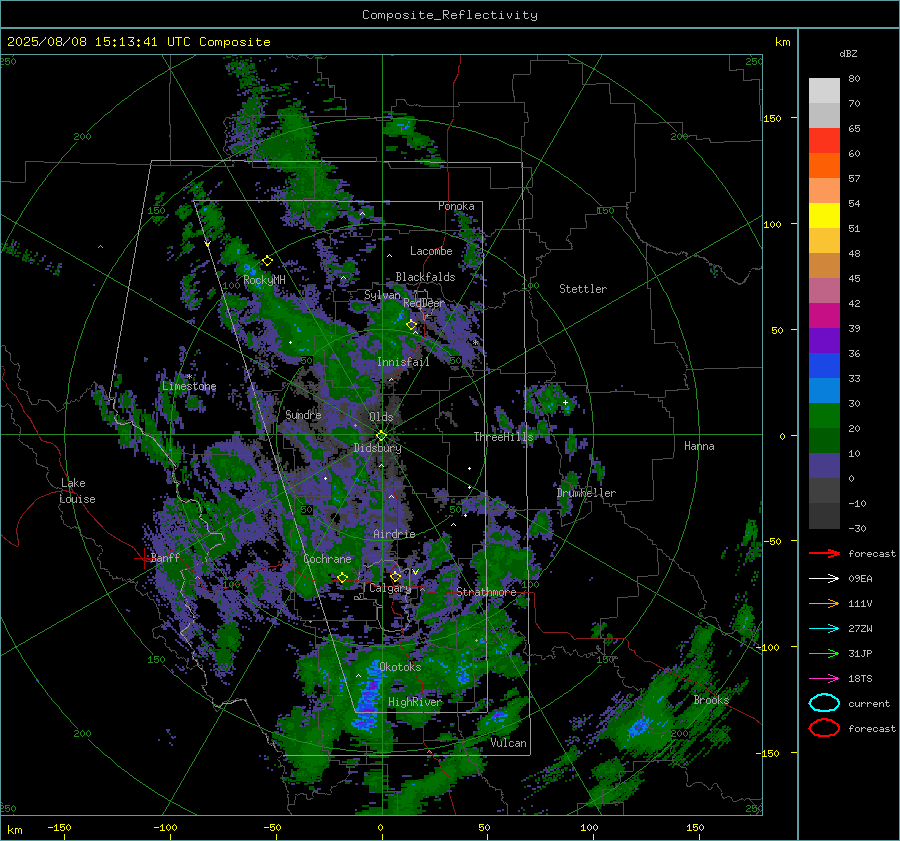Click the Calgary city label
The height and width of the screenshot is (841, 900).
pos(390,588)
